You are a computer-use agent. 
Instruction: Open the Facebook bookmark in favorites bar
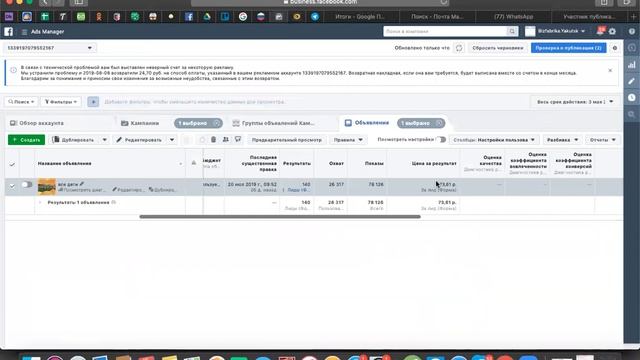click(x=189, y=17)
